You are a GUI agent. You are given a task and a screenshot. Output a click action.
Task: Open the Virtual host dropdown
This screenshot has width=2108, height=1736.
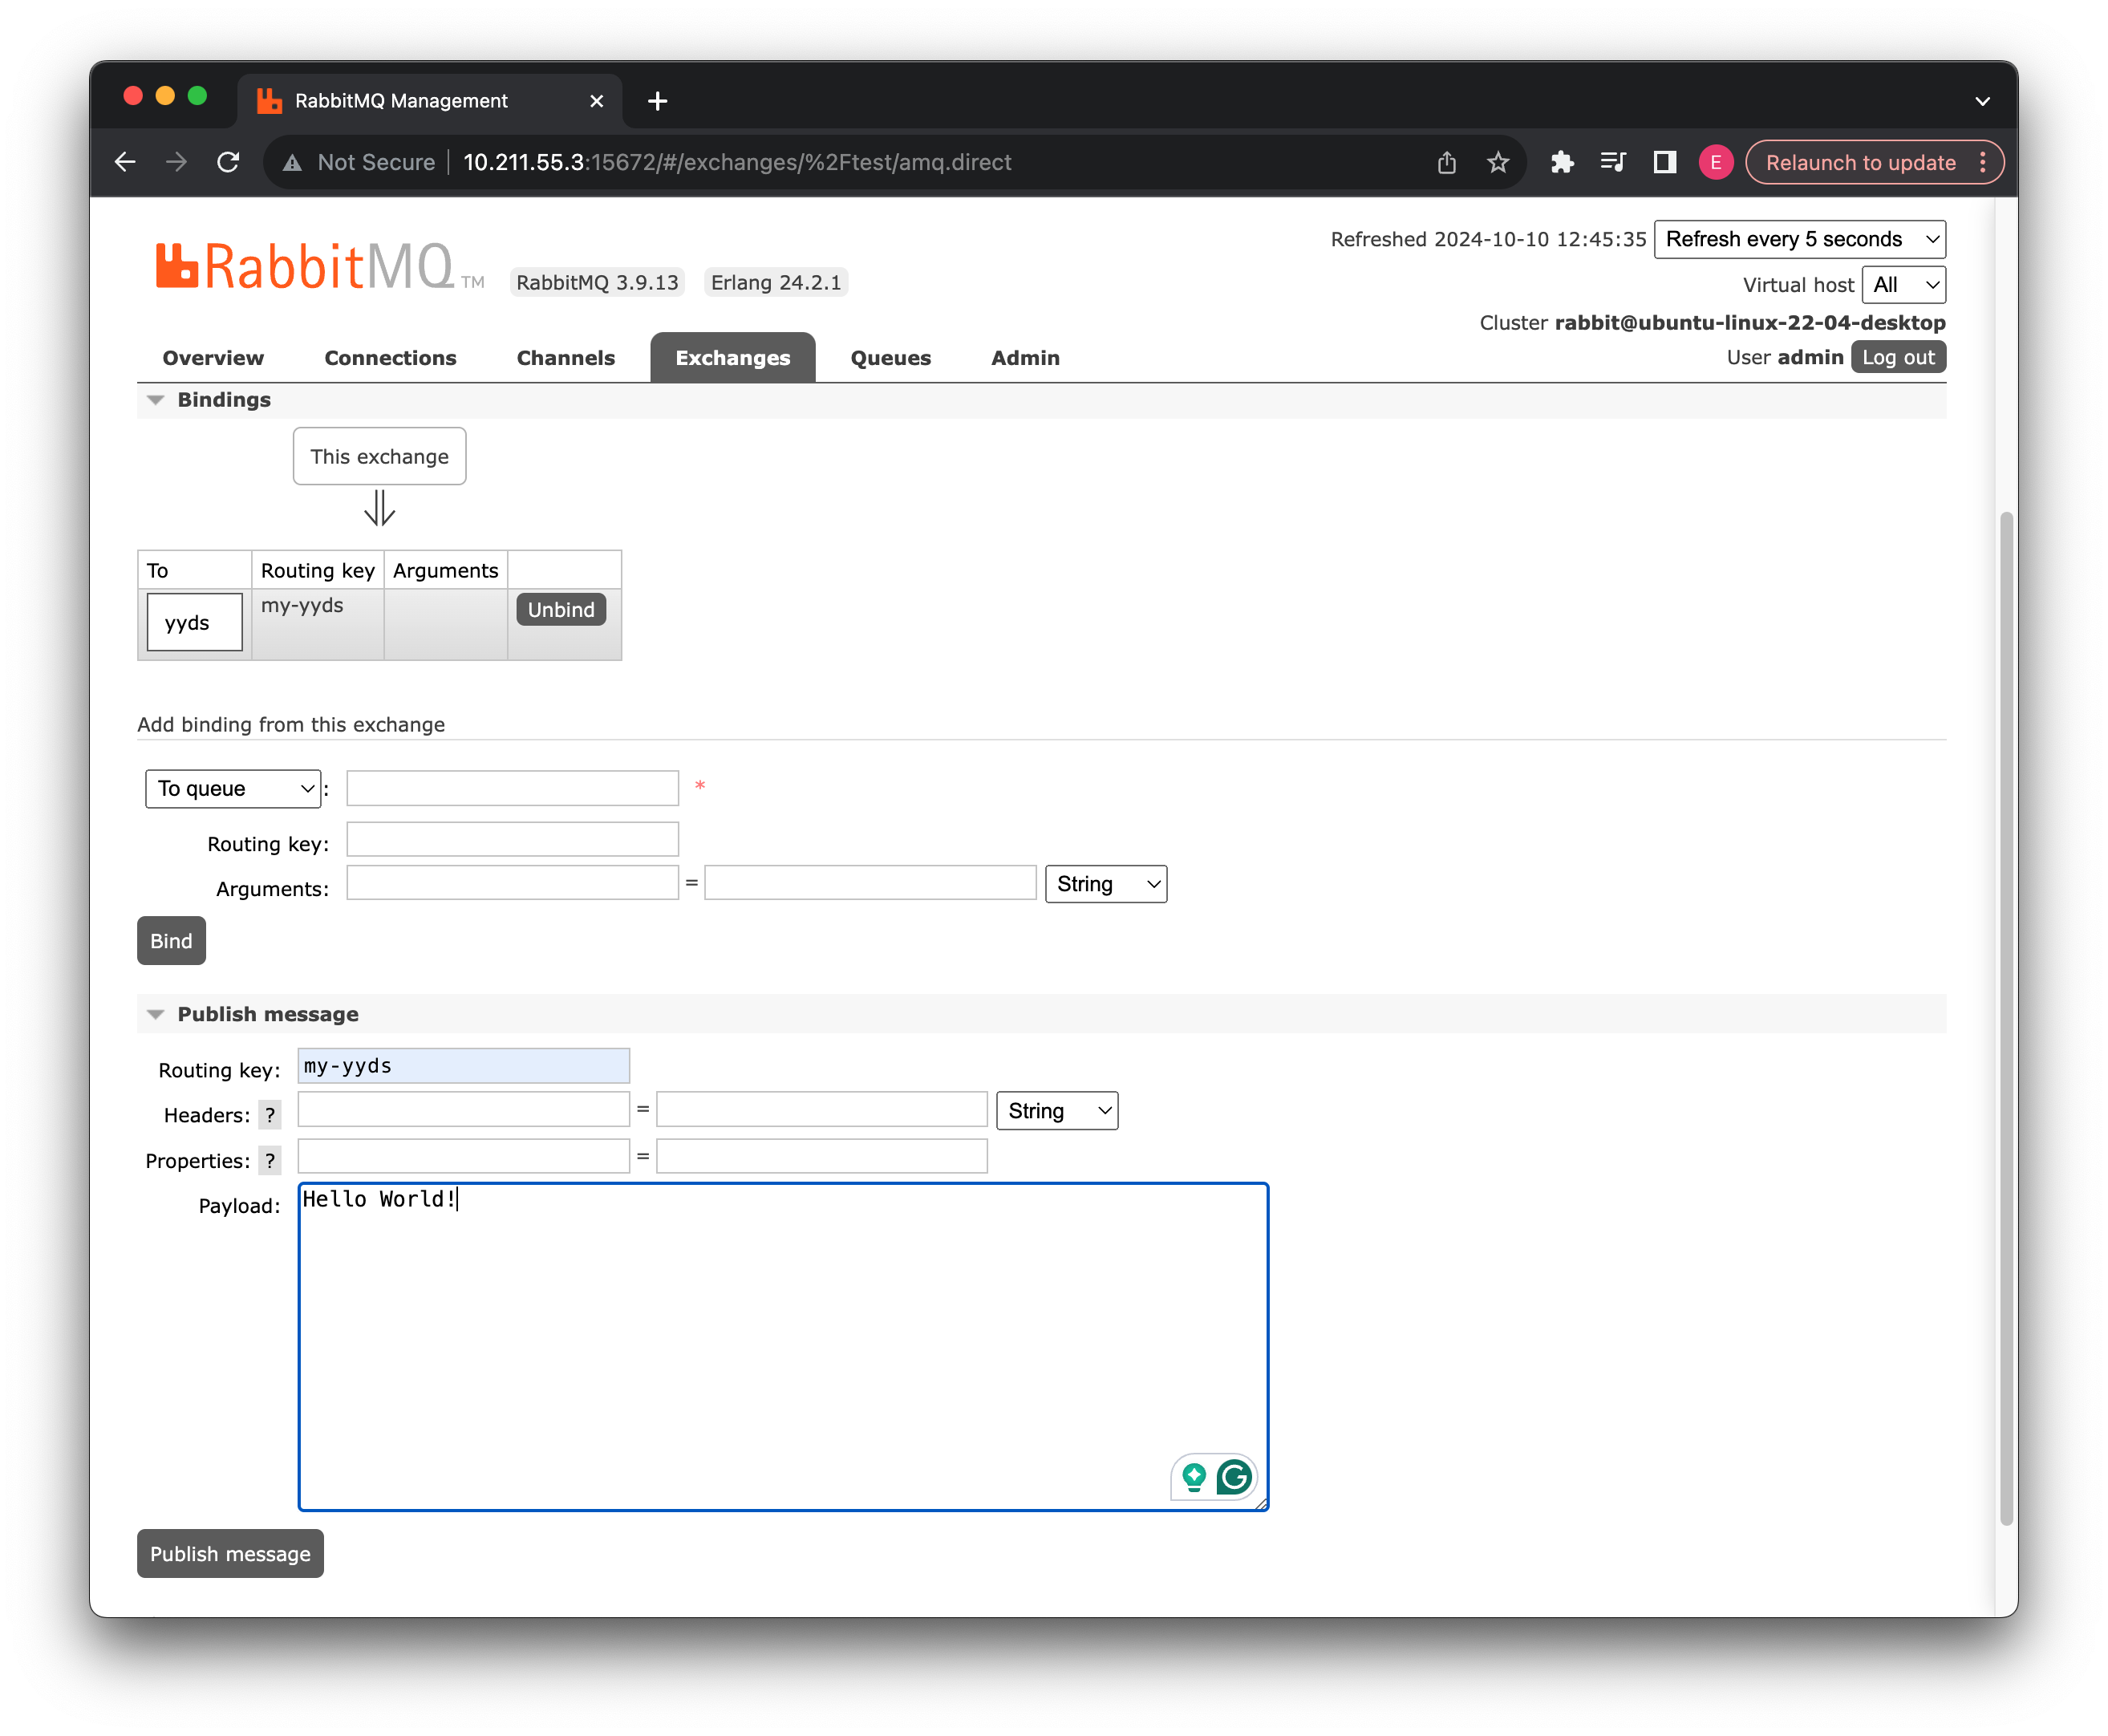pyautogui.click(x=1903, y=285)
